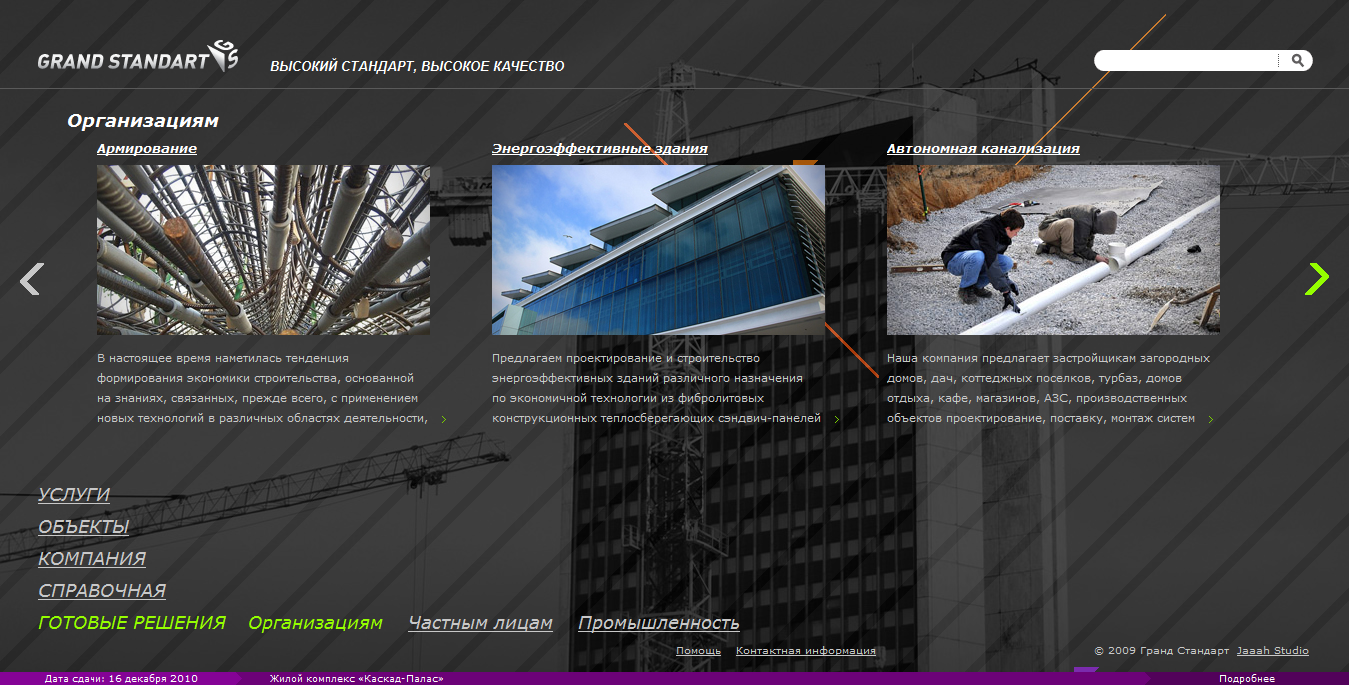
Task: Expand the Энергоэффективные здания text arrow
Action: pyautogui.click(x=837, y=420)
